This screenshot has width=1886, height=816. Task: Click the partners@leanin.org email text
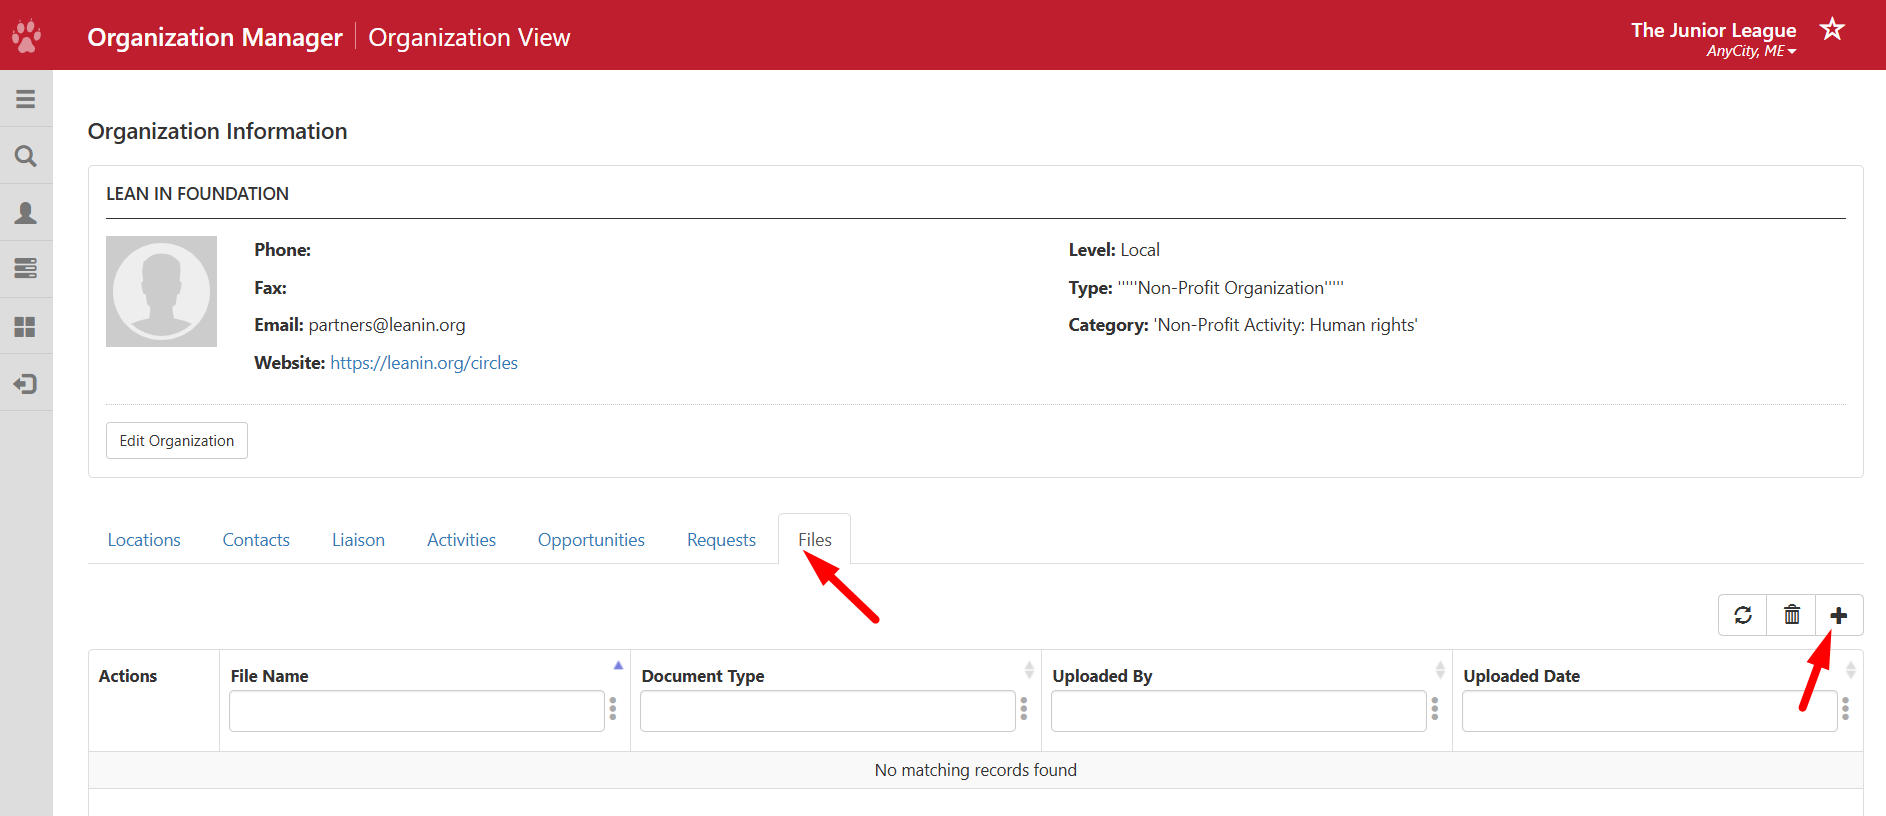387,325
